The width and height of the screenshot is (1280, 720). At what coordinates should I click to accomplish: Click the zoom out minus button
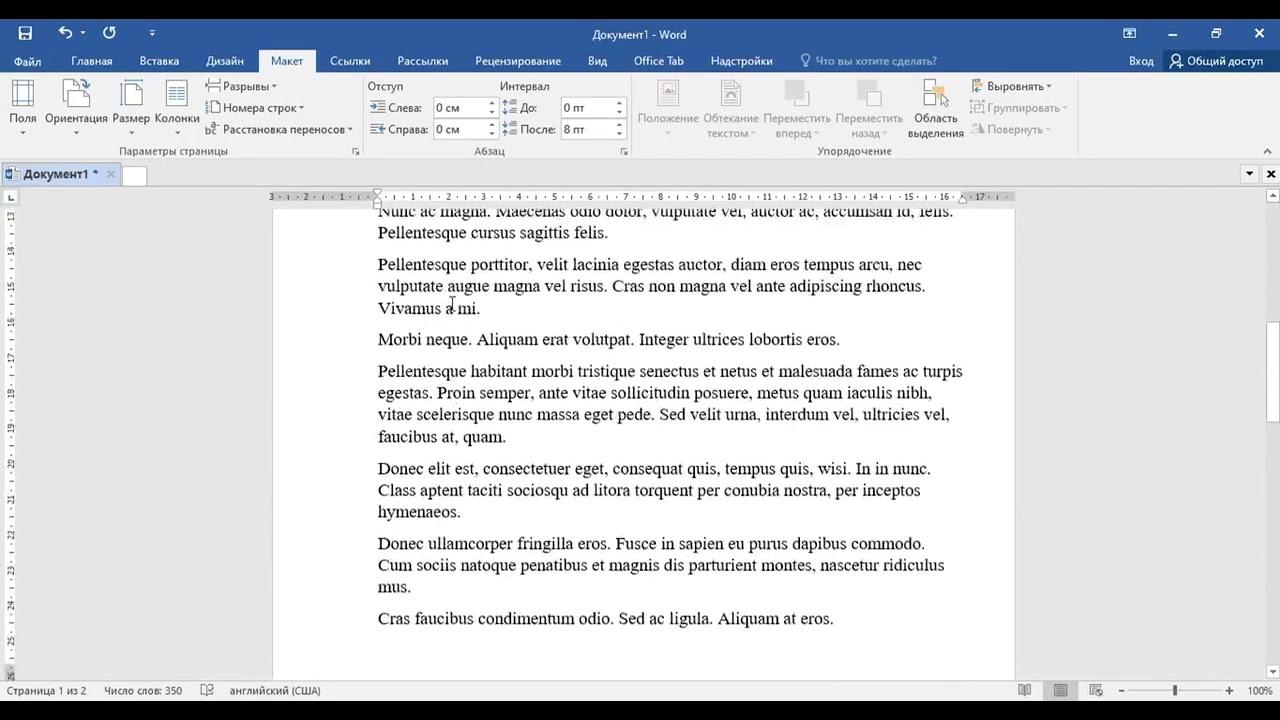click(1121, 690)
